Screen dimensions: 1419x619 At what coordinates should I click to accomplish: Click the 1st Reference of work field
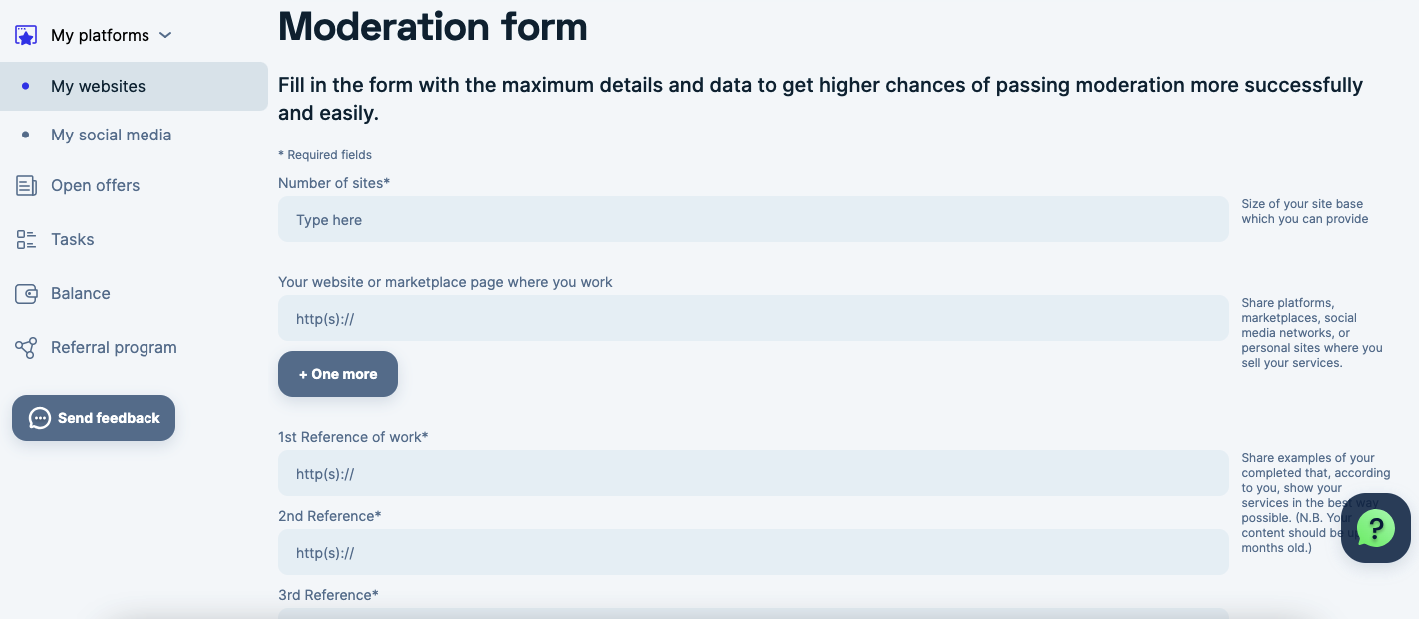coord(752,473)
